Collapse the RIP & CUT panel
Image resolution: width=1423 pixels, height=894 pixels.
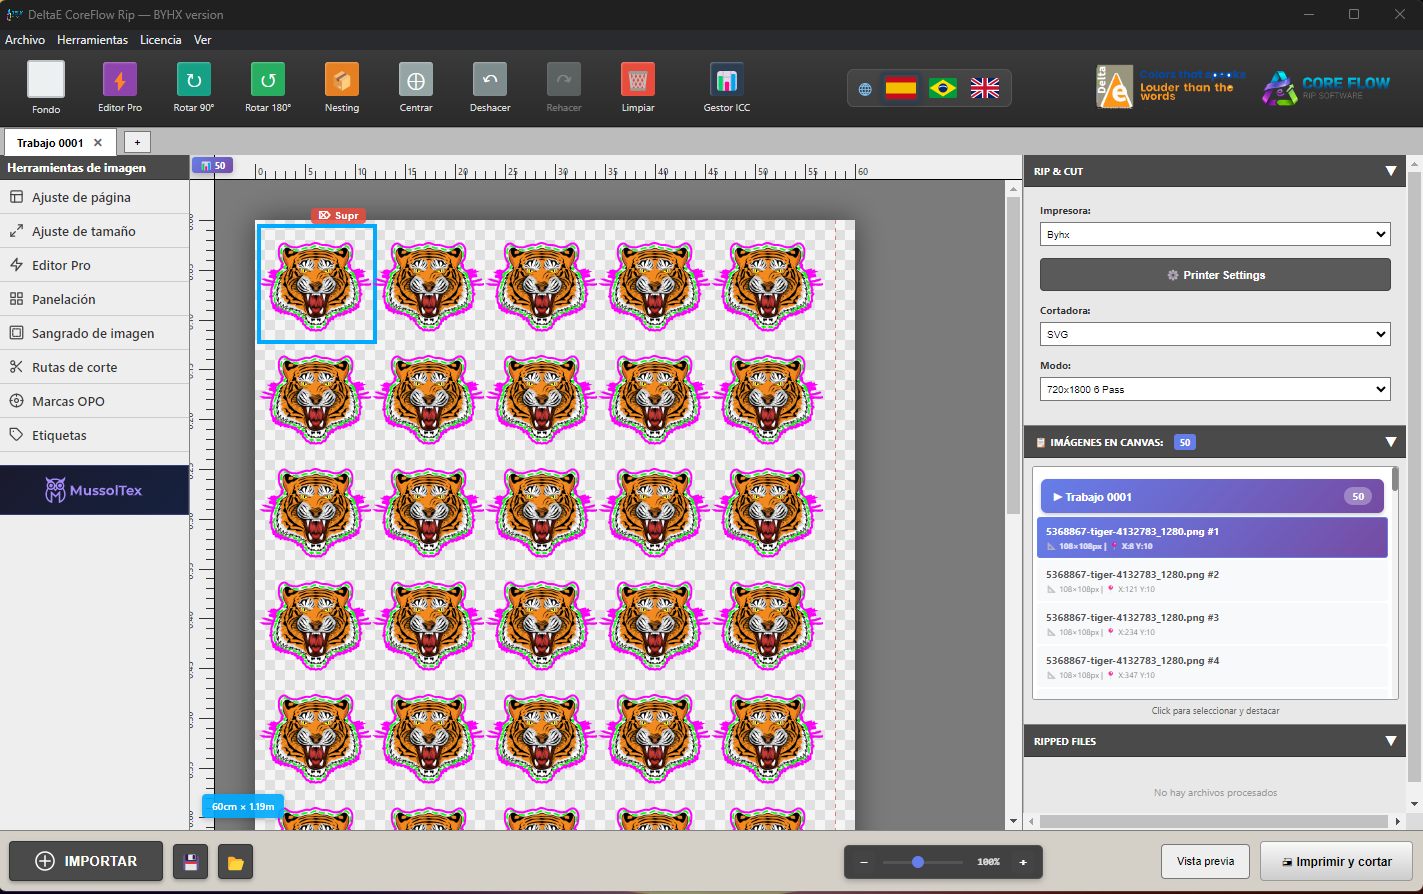[x=1390, y=171]
